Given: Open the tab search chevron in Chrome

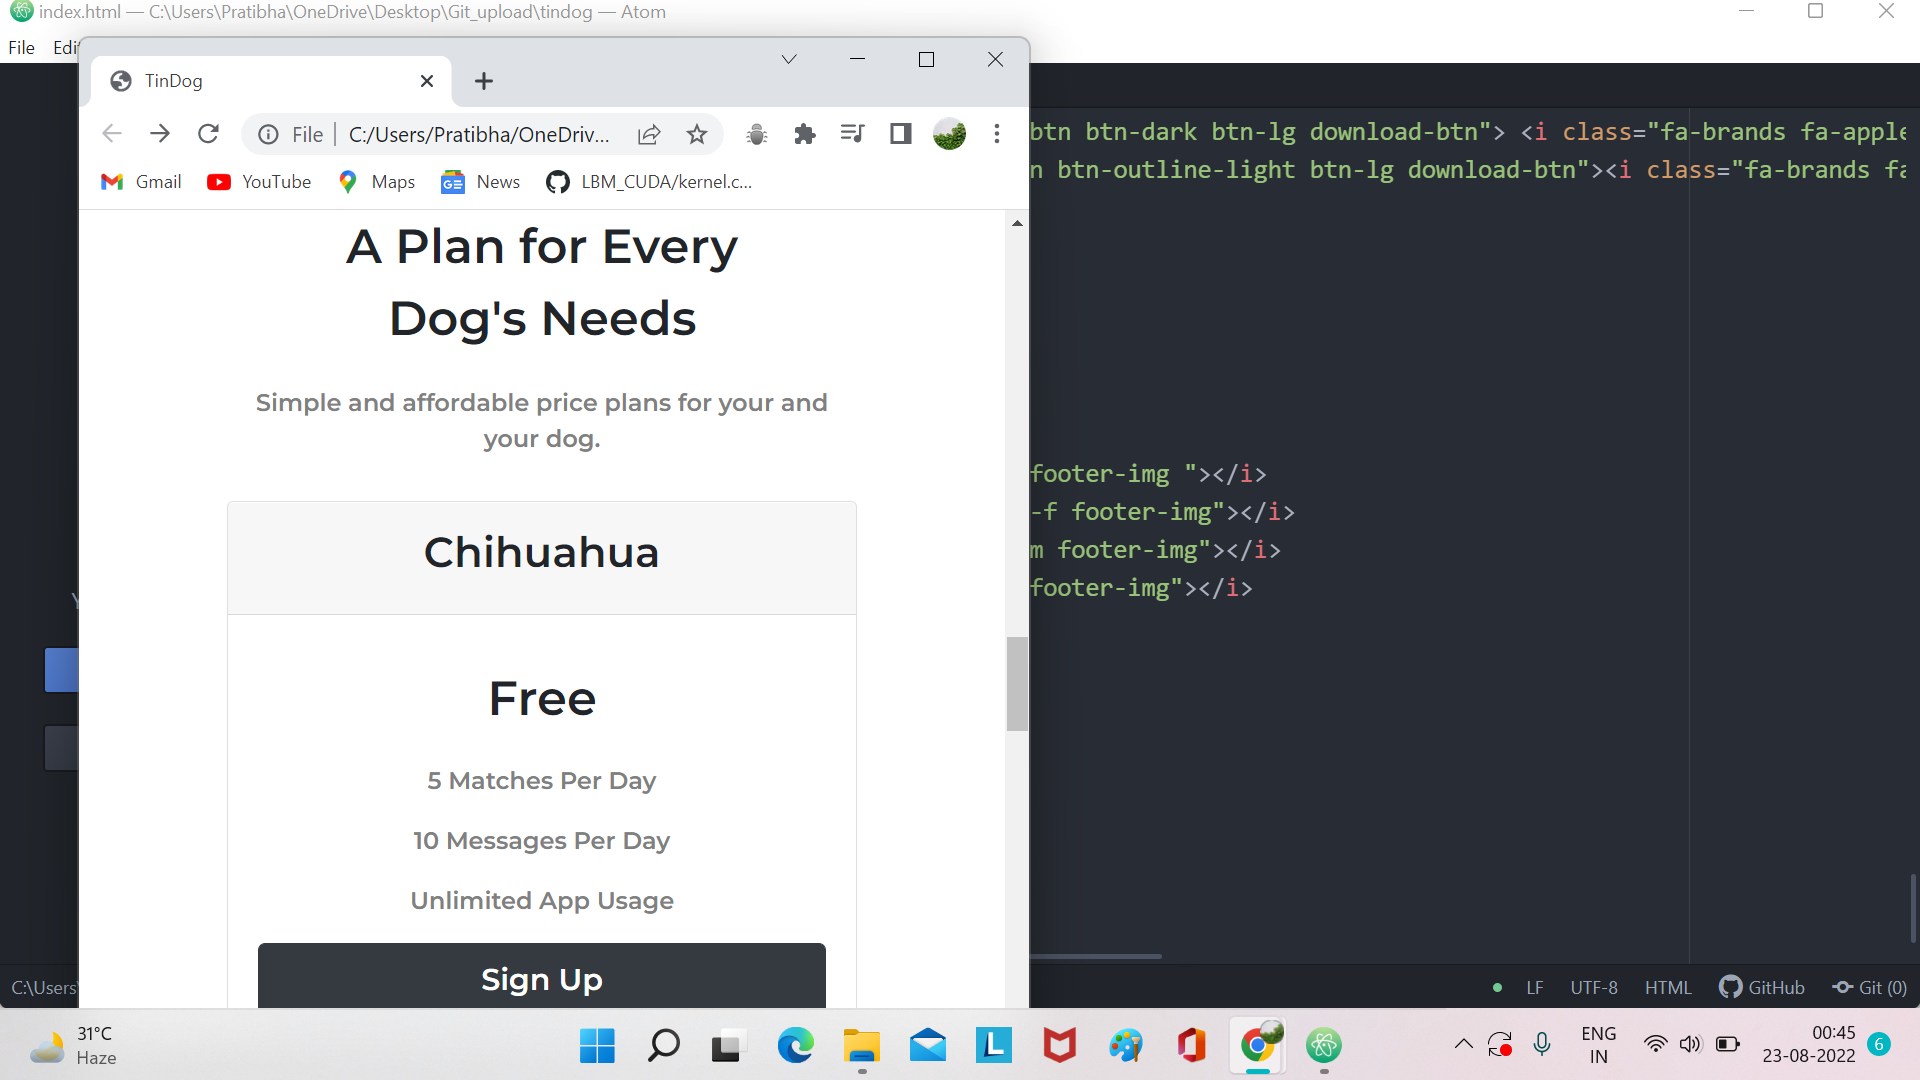Looking at the screenshot, I should tap(788, 59).
